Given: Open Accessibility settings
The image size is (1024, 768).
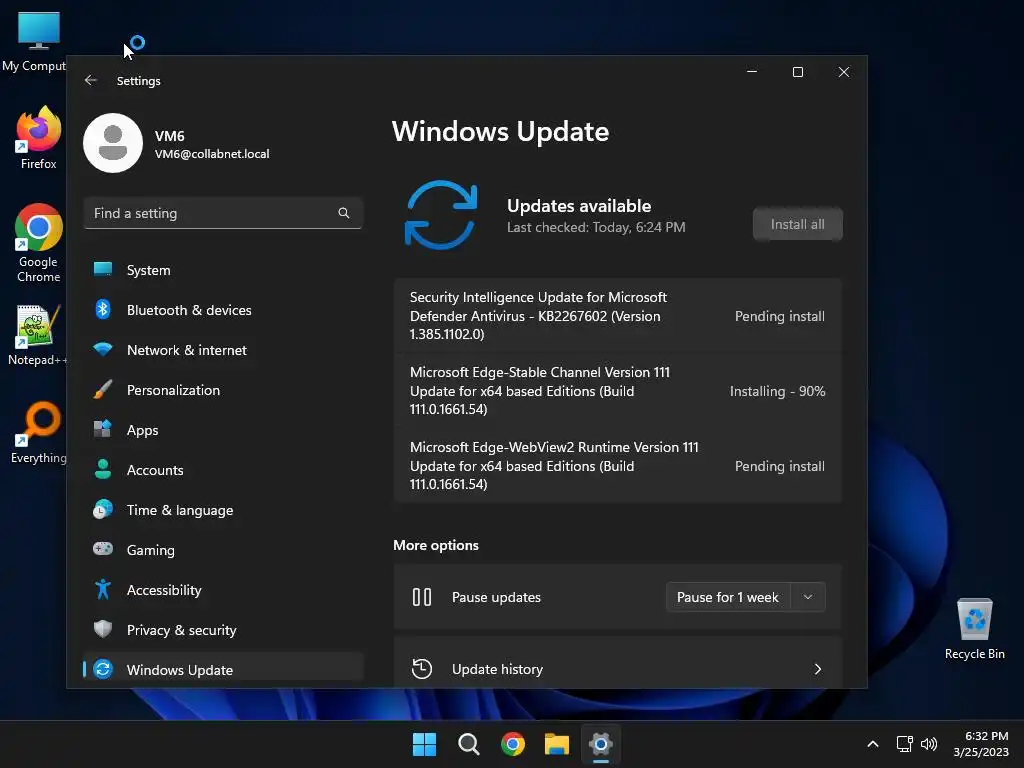Looking at the screenshot, I should [x=223, y=590].
